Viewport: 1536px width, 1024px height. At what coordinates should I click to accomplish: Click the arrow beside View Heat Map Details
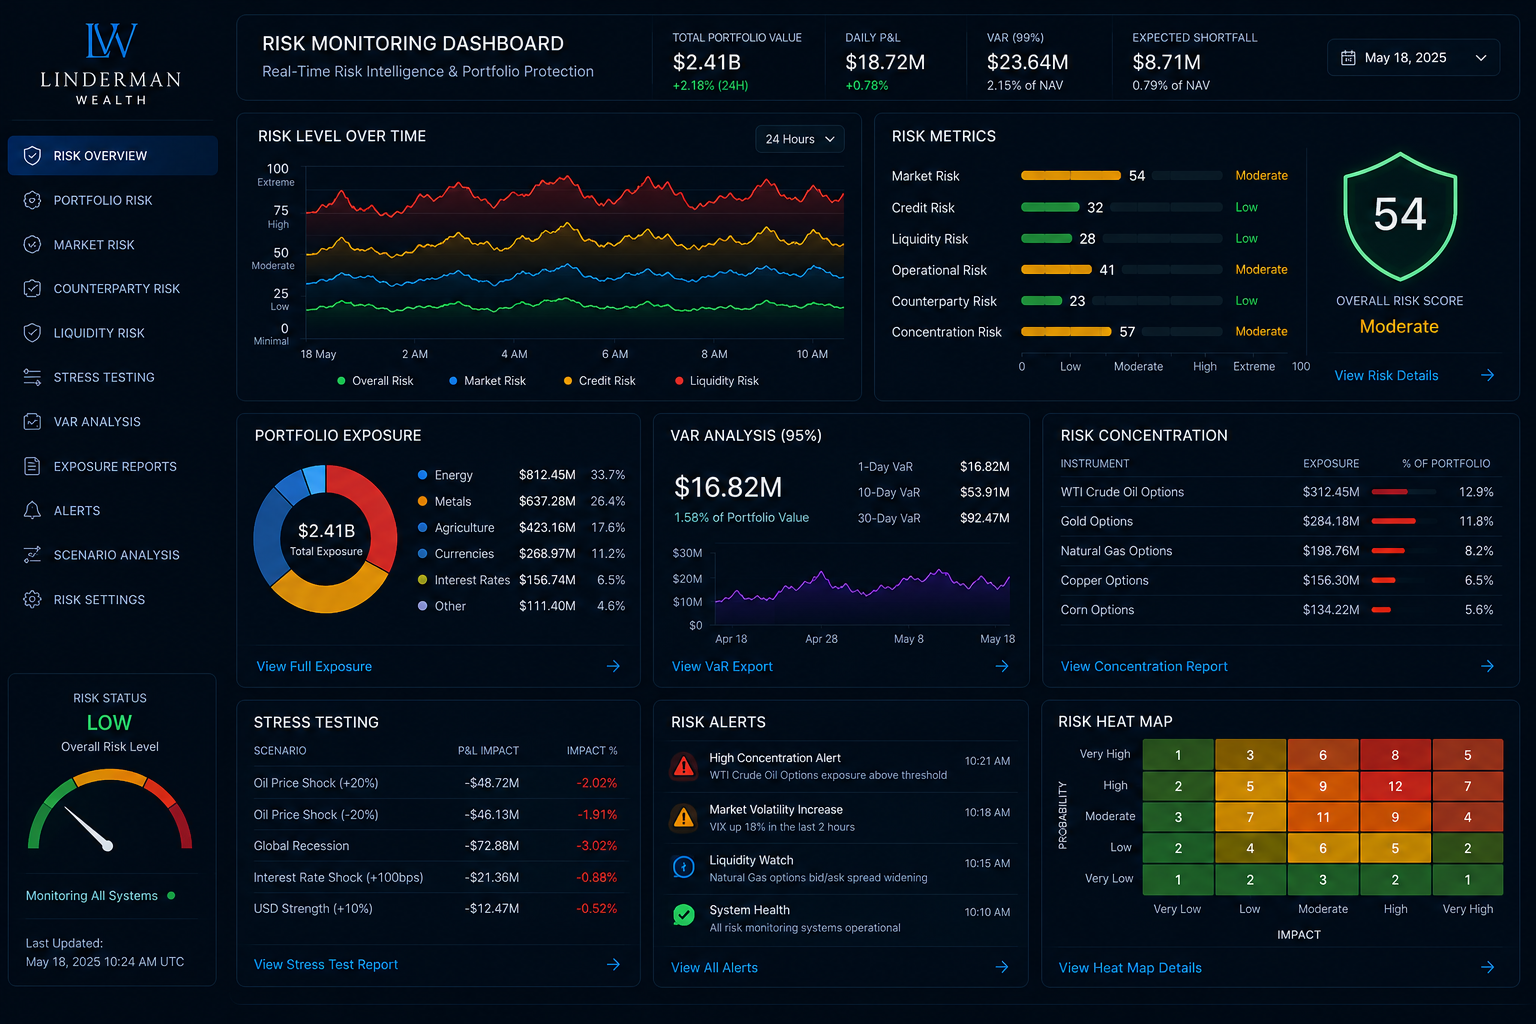1487,967
